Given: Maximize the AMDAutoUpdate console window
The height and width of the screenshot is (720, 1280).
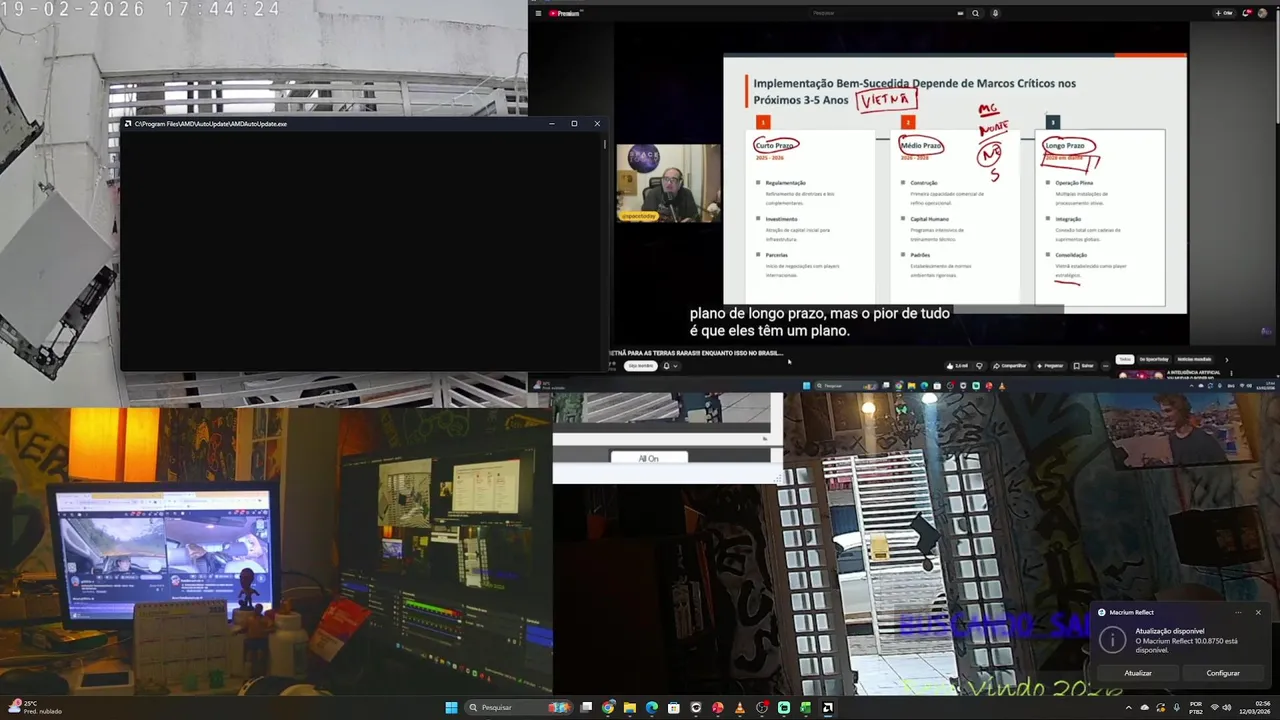Looking at the screenshot, I should (574, 124).
